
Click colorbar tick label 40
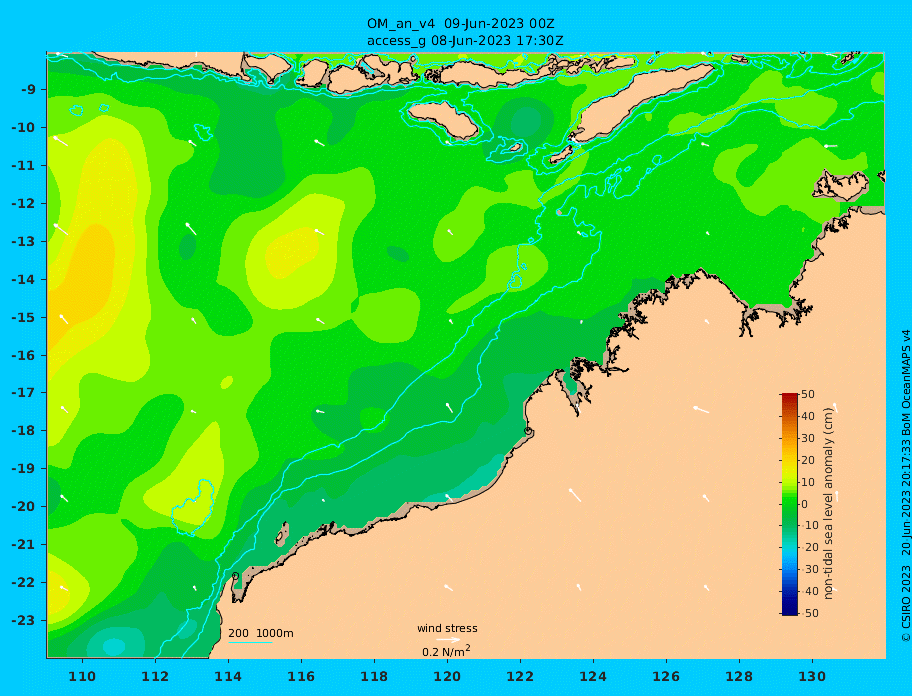808,416
